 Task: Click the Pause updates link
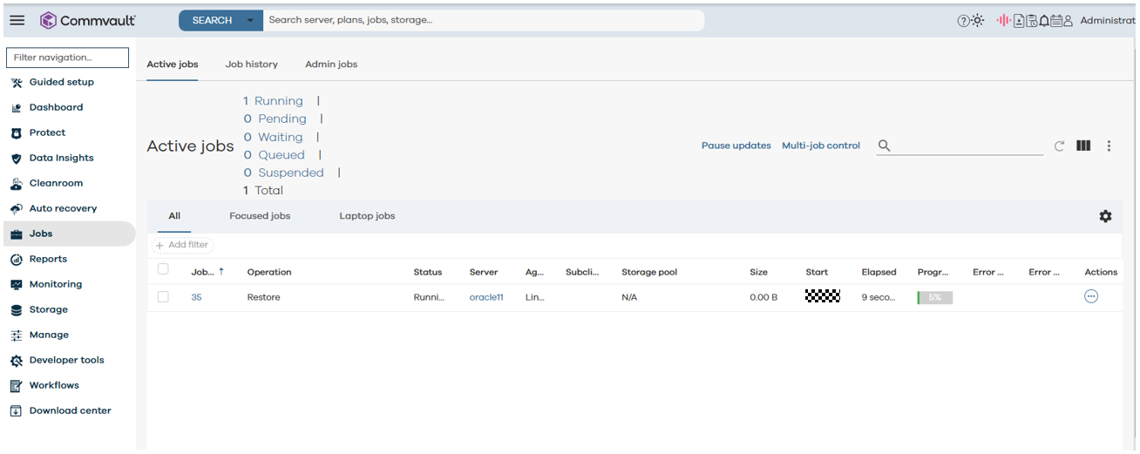coord(736,146)
